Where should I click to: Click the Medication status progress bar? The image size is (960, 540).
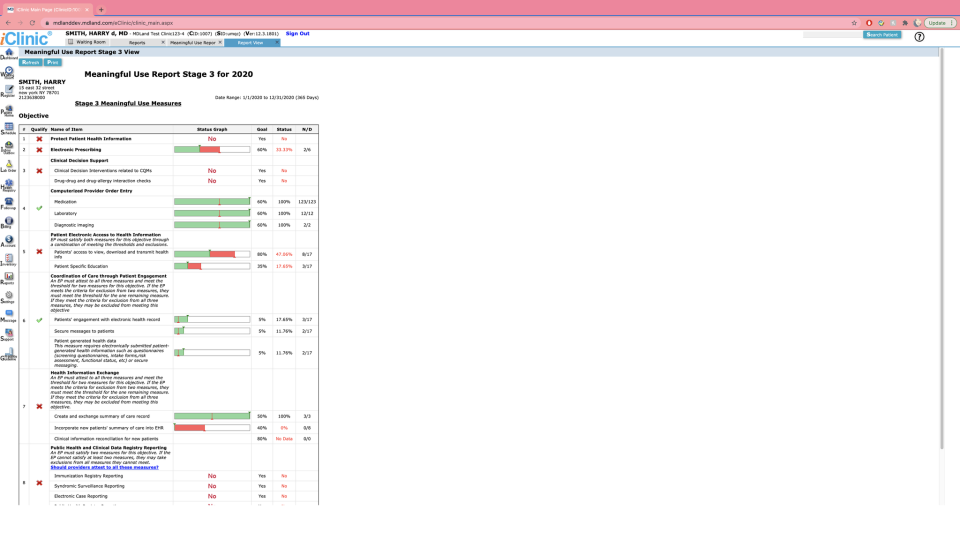pyautogui.click(x=212, y=201)
